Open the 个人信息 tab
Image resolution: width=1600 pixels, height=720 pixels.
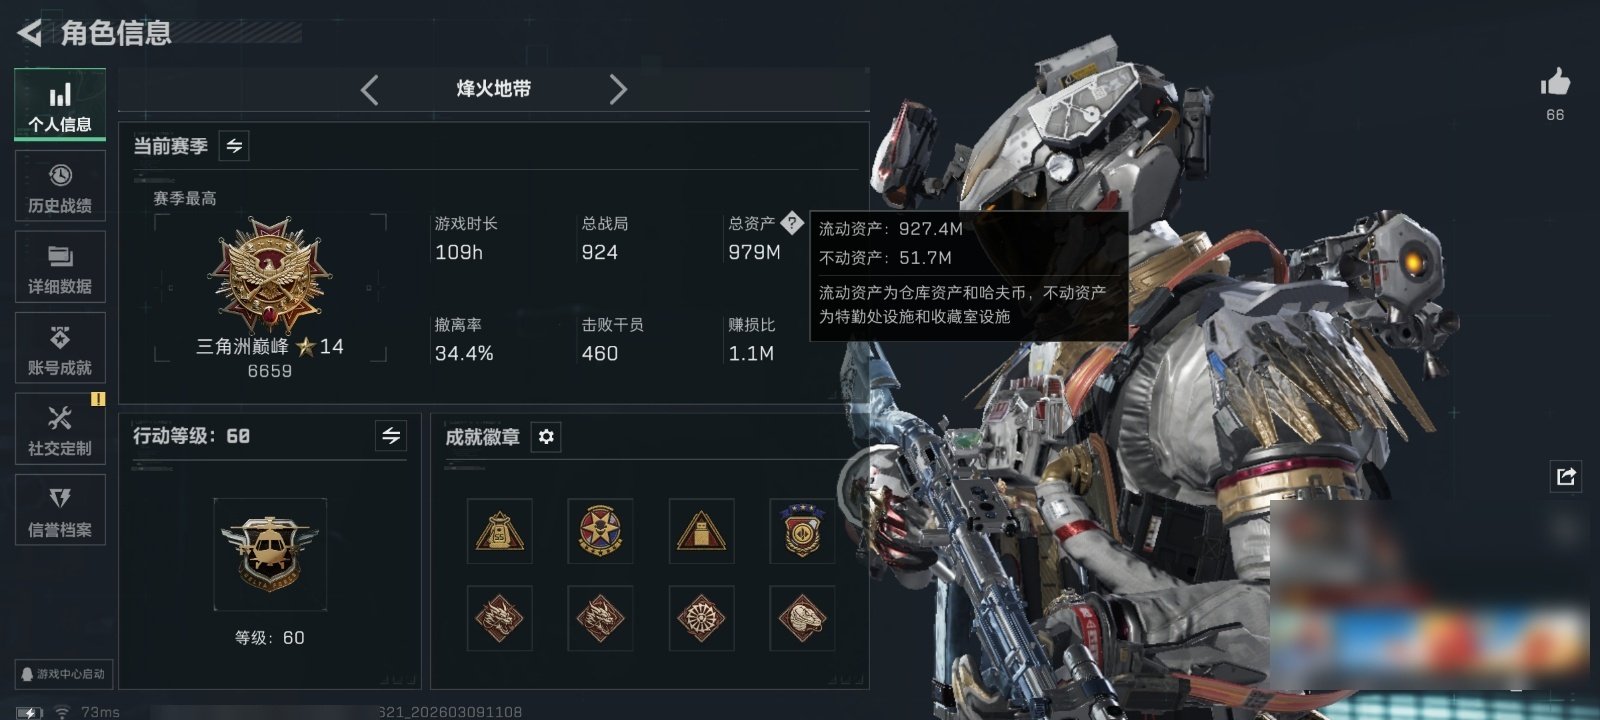(x=60, y=105)
